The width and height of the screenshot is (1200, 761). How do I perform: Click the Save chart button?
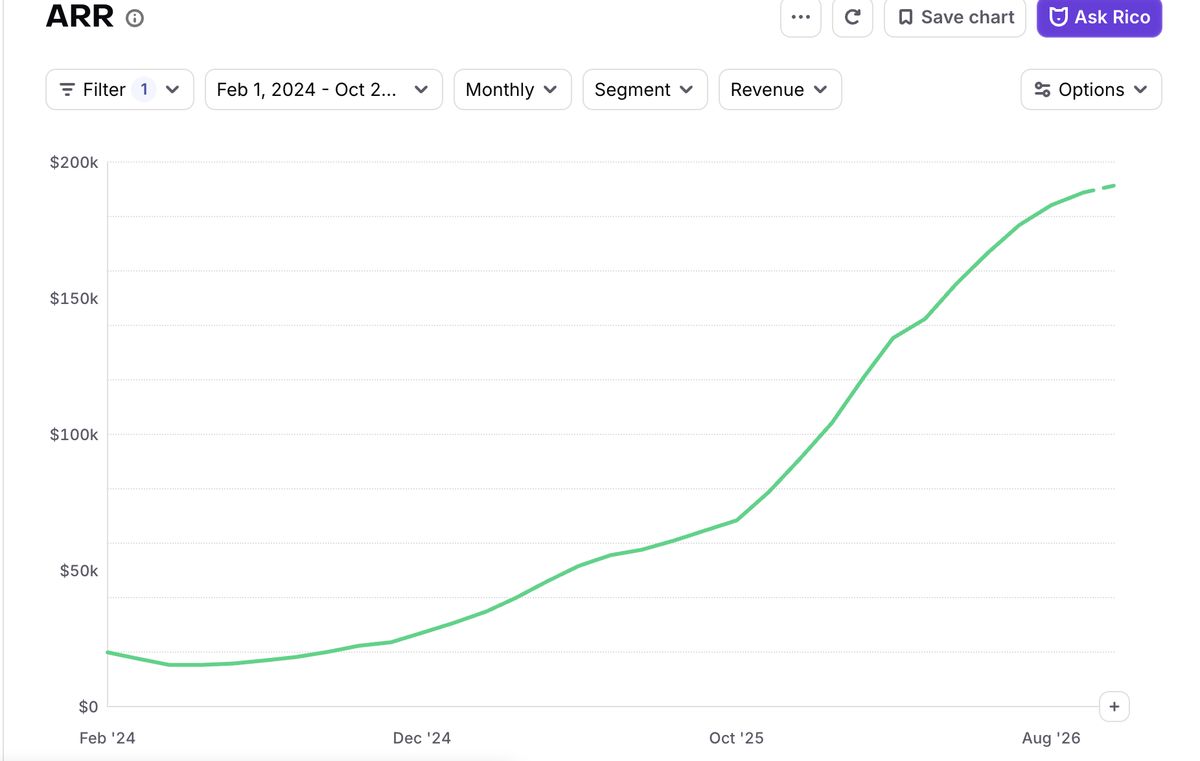[955, 17]
